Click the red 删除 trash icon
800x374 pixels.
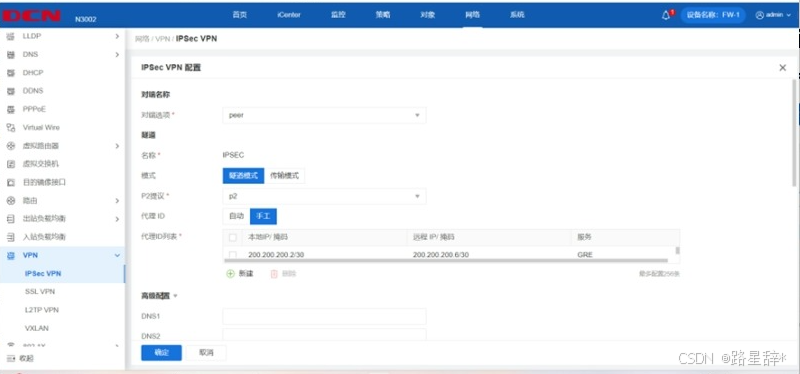274,274
